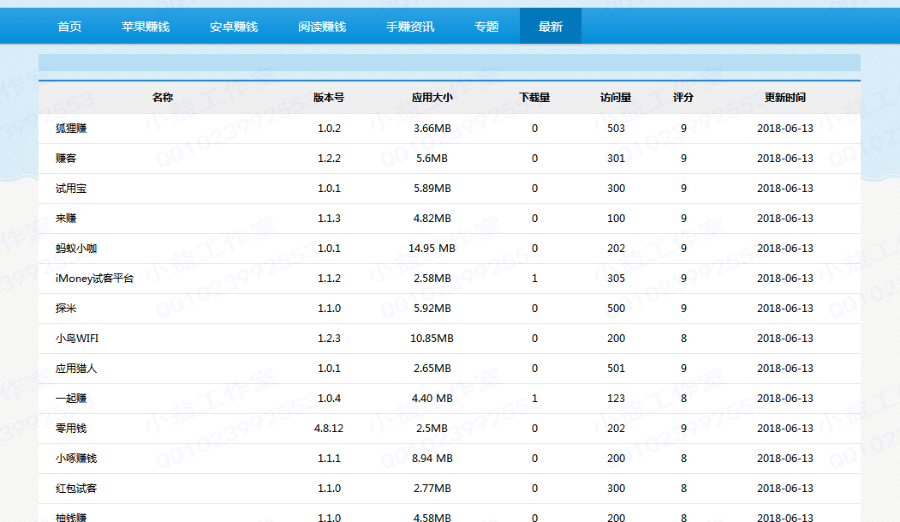Click the 应用大小 column header
The image size is (900, 522).
point(432,98)
